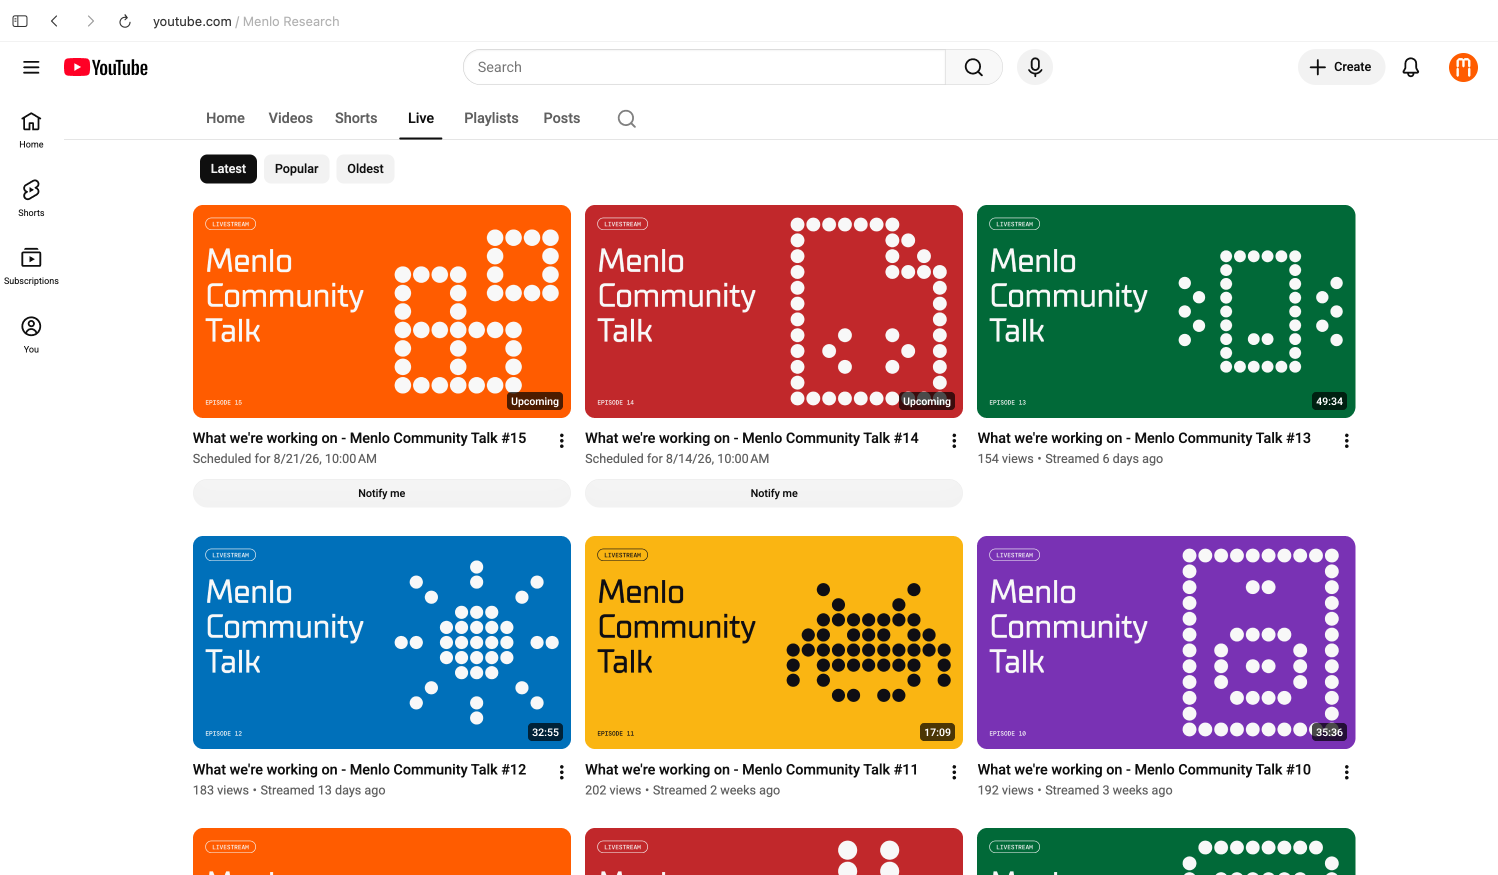Open the notifications bell
This screenshot has height=875, width=1498.
point(1411,67)
